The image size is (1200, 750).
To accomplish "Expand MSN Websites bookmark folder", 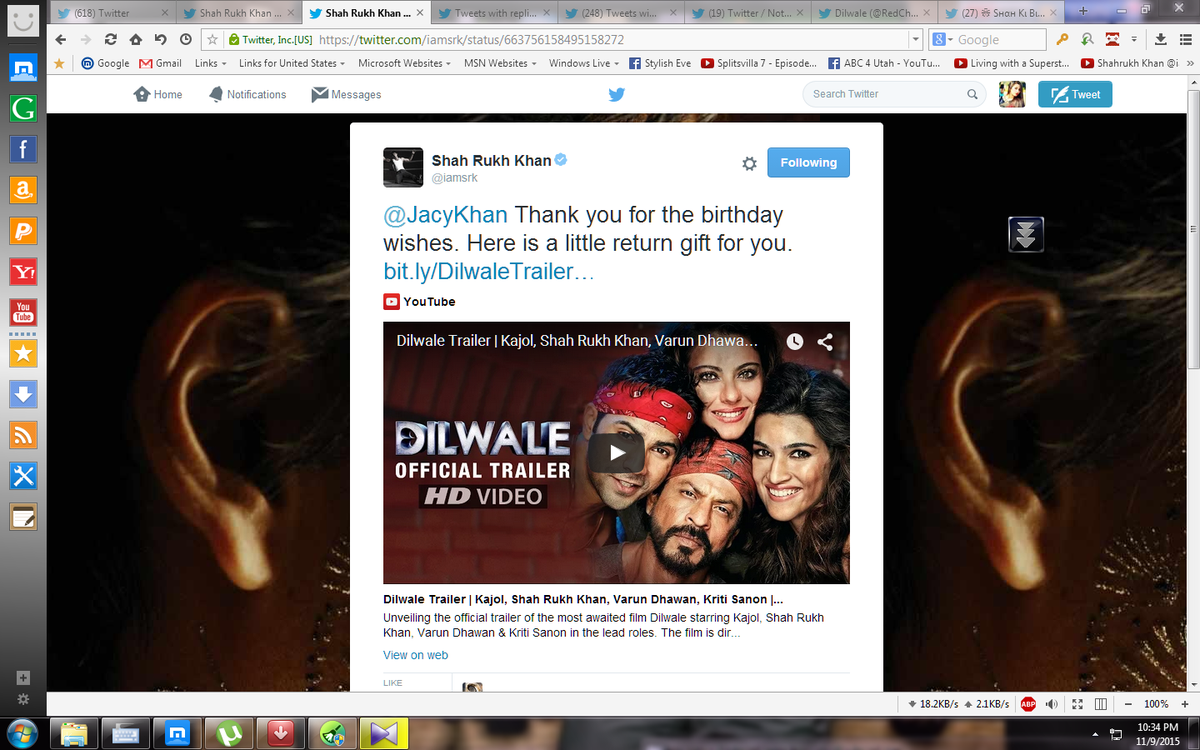I will (500, 63).
